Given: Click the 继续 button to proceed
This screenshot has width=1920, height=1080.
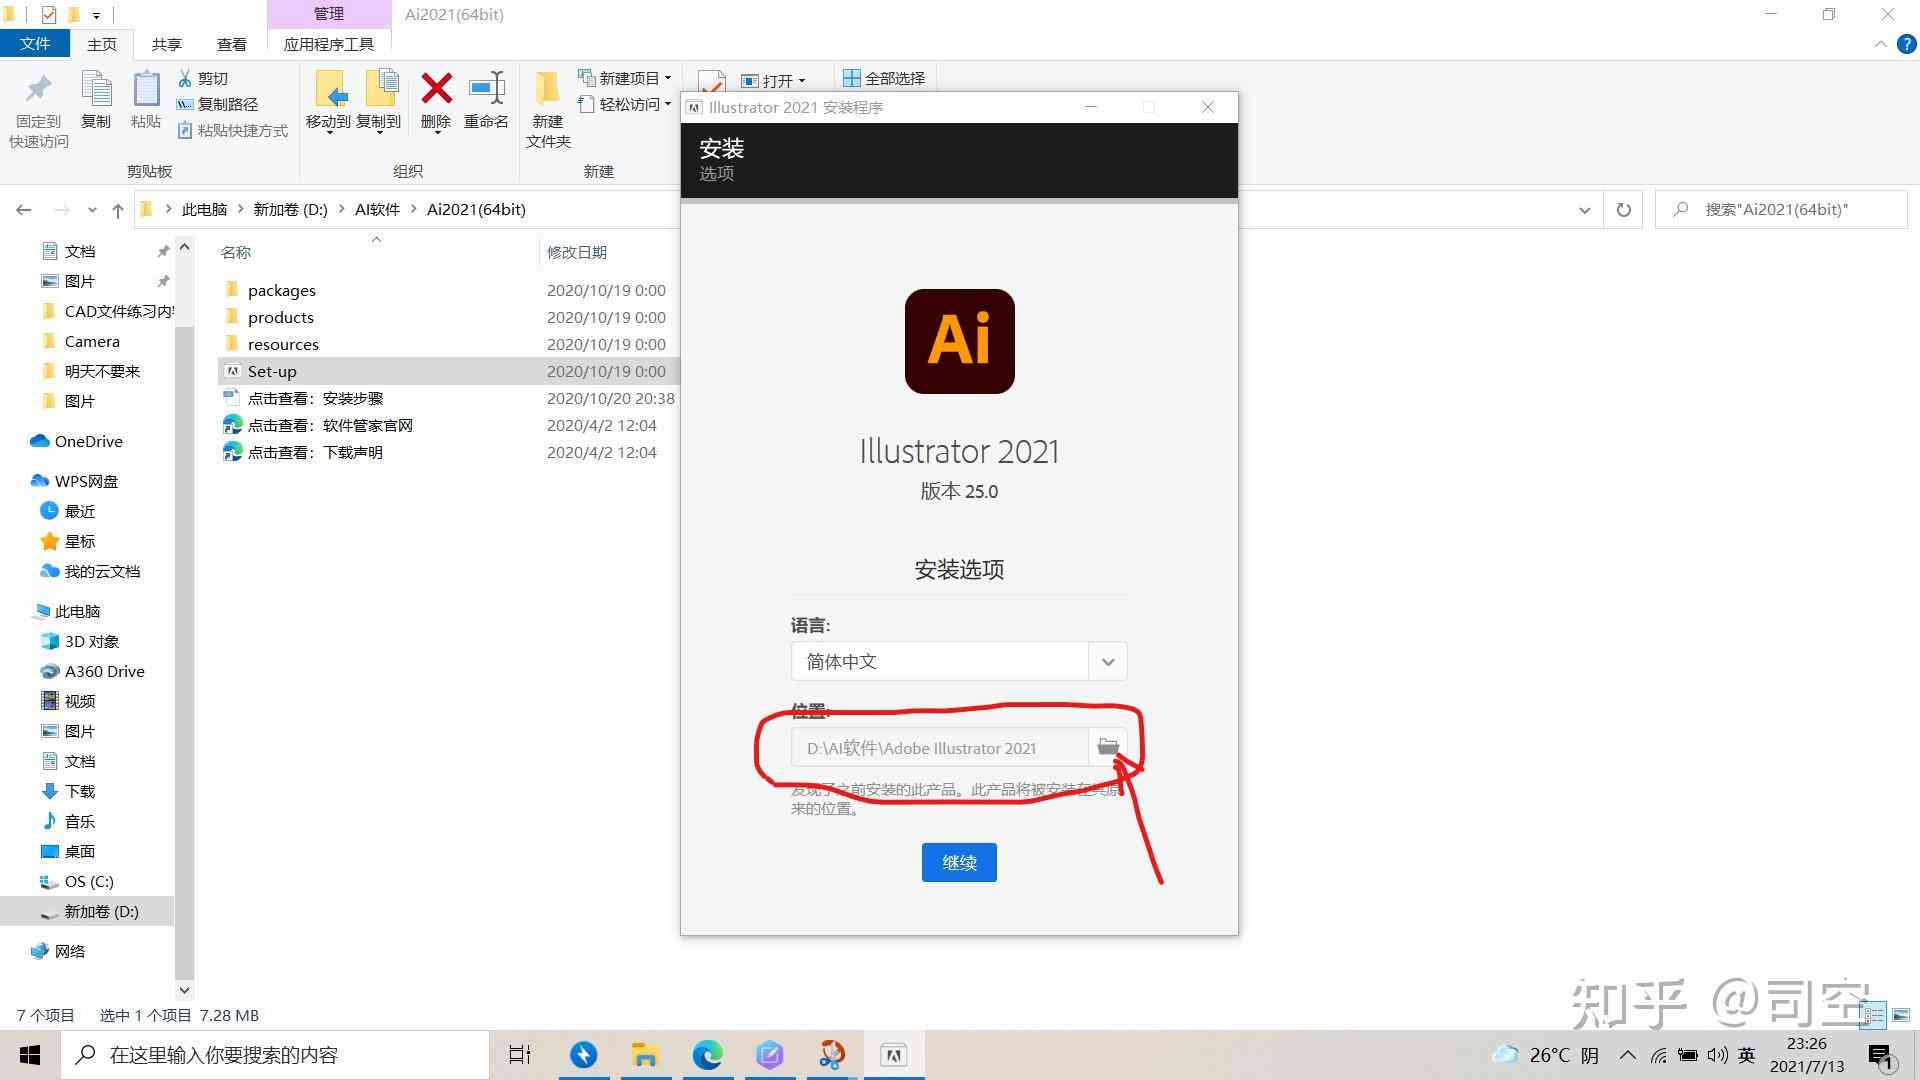Looking at the screenshot, I should (959, 861).
